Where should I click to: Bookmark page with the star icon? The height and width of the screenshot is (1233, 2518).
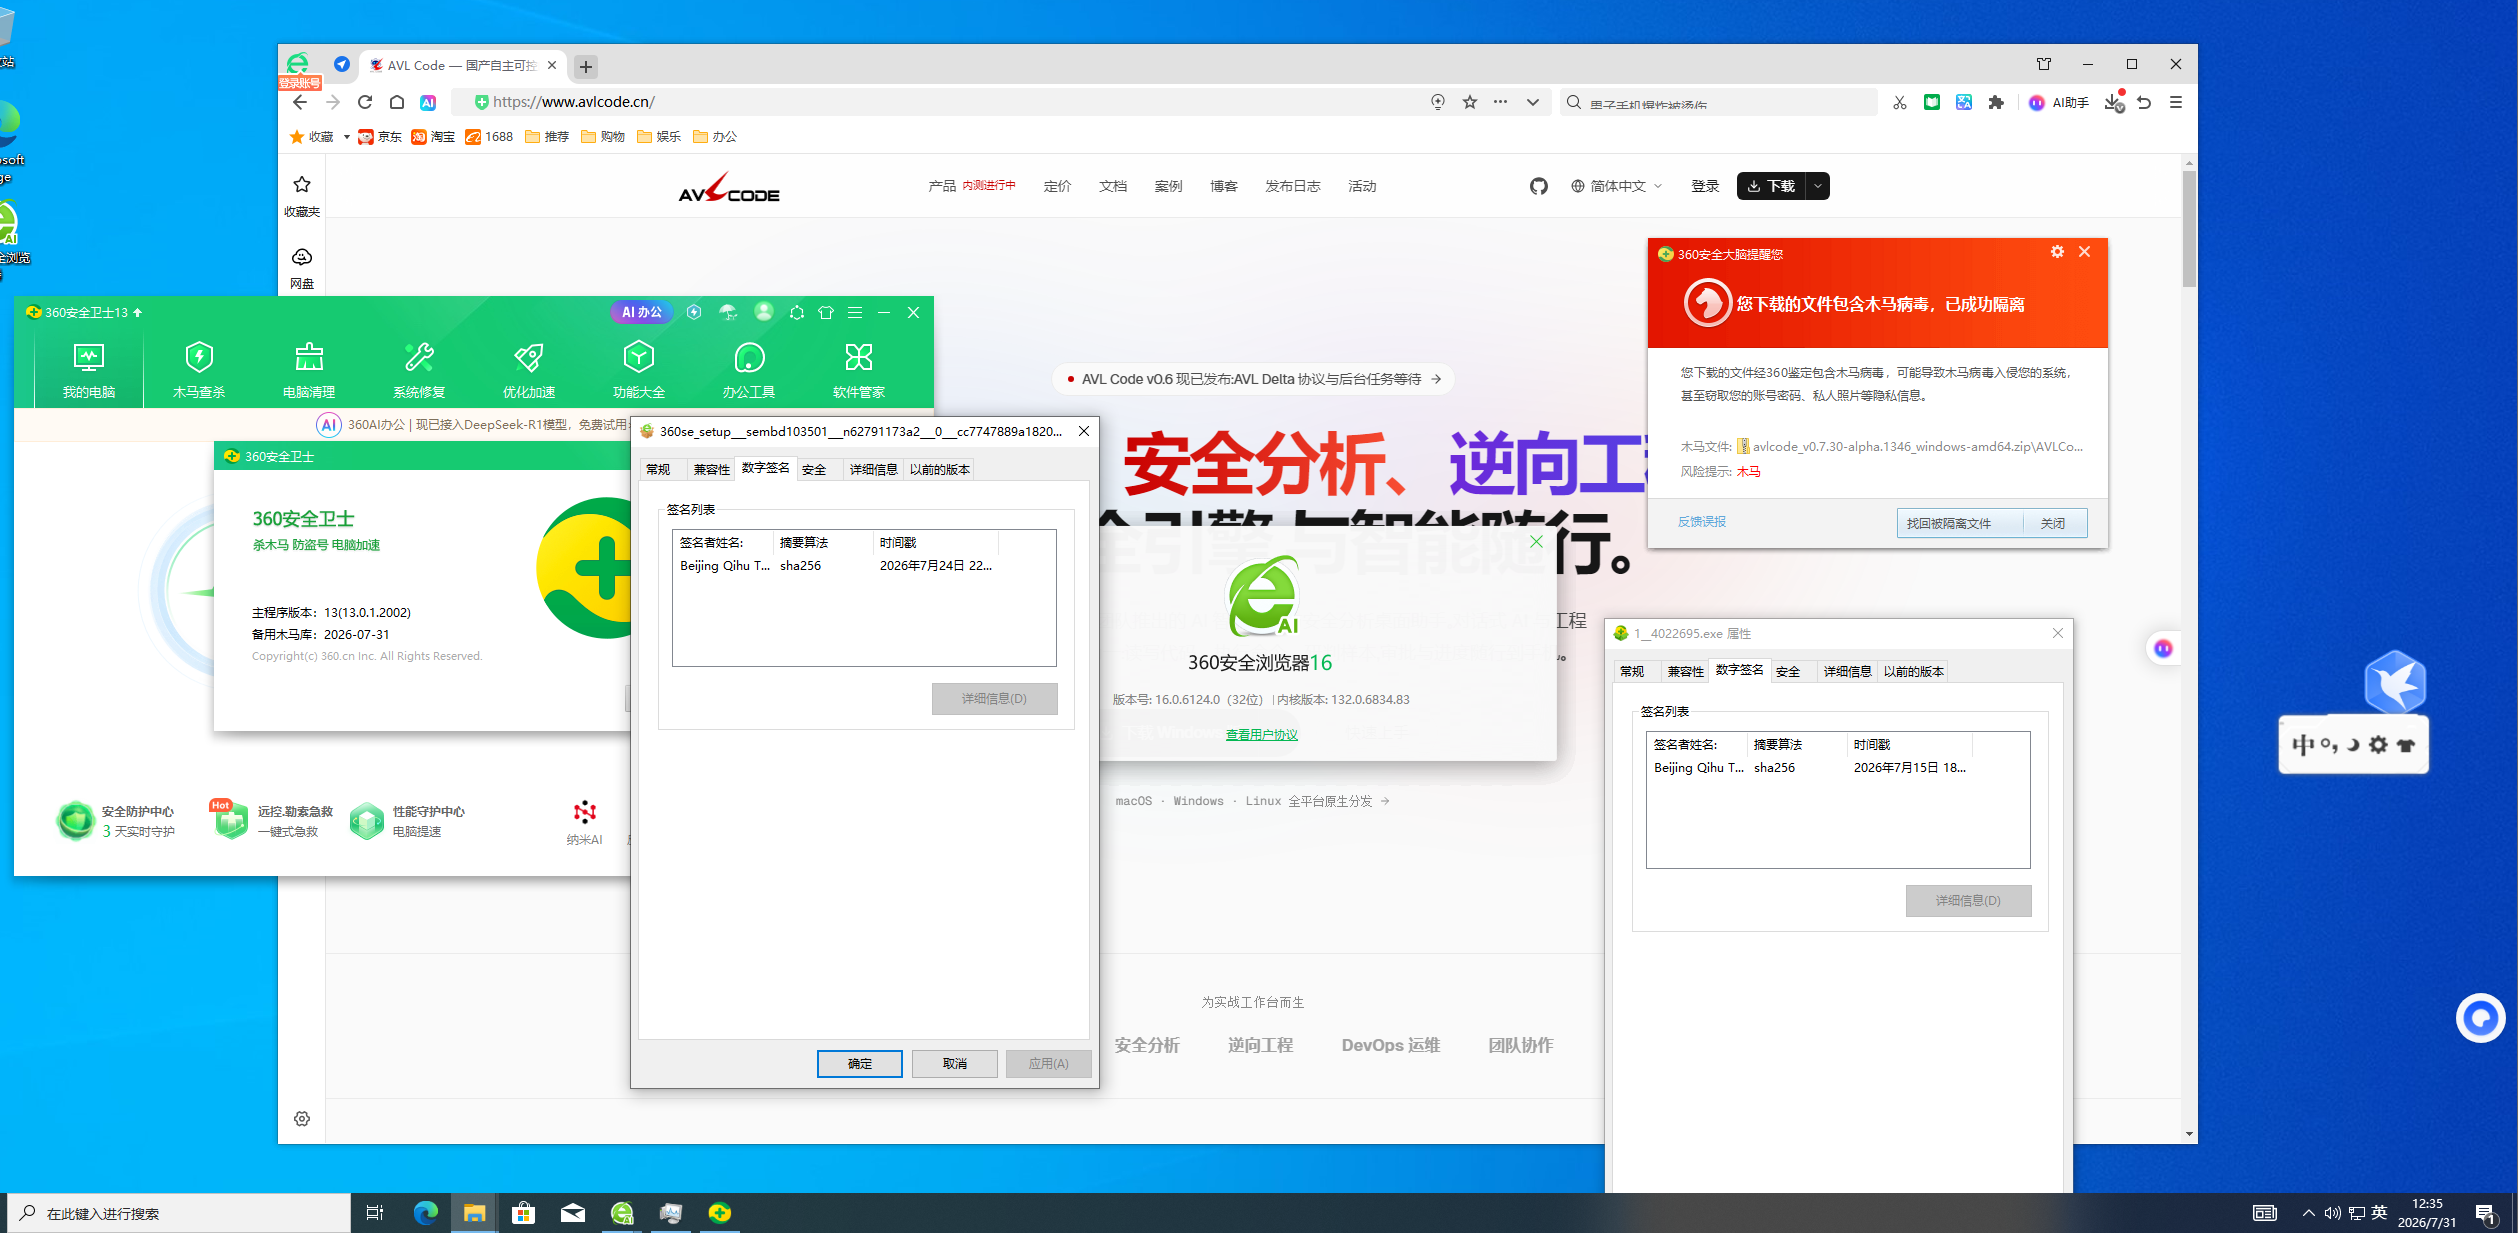pos(1470,102)
